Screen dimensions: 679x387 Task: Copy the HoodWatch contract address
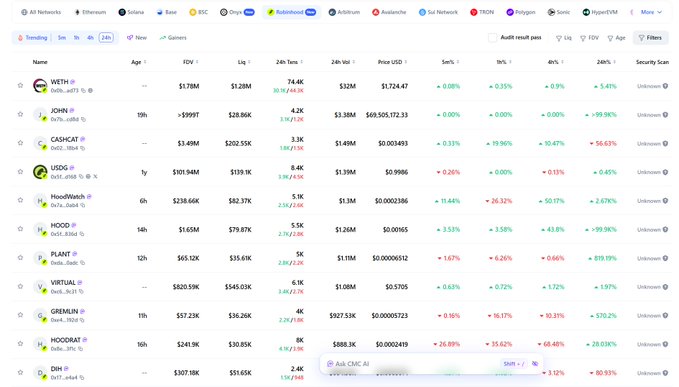click(x=83, y=205)
